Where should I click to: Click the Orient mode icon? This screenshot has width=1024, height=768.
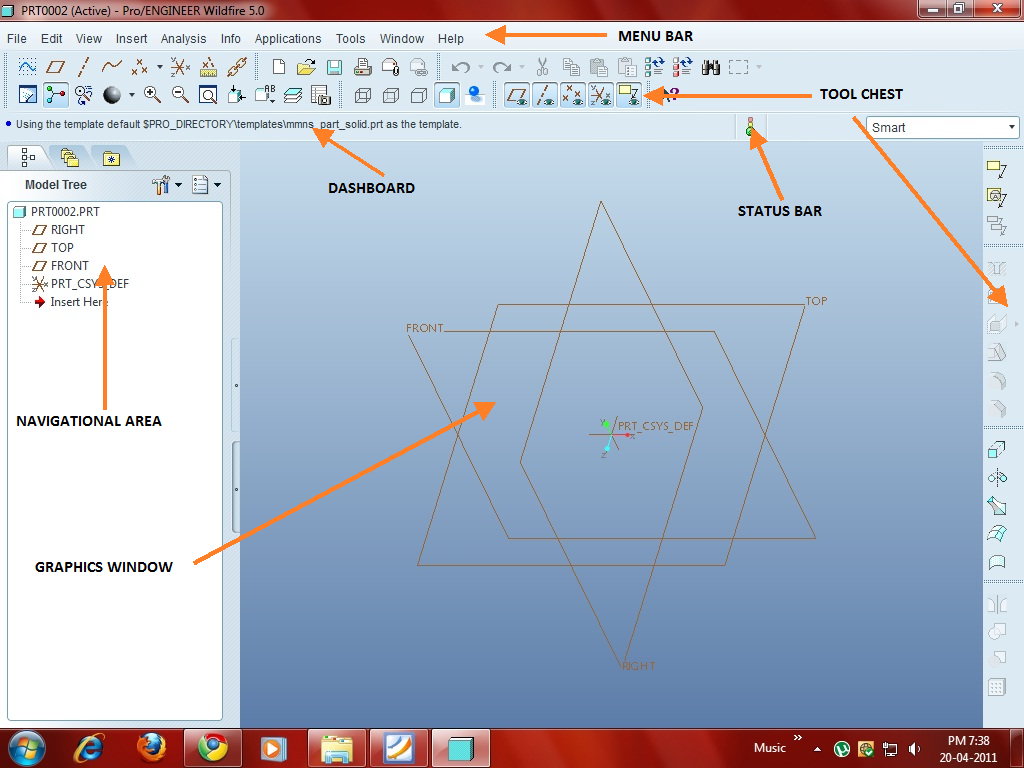[x=83, y=95]
